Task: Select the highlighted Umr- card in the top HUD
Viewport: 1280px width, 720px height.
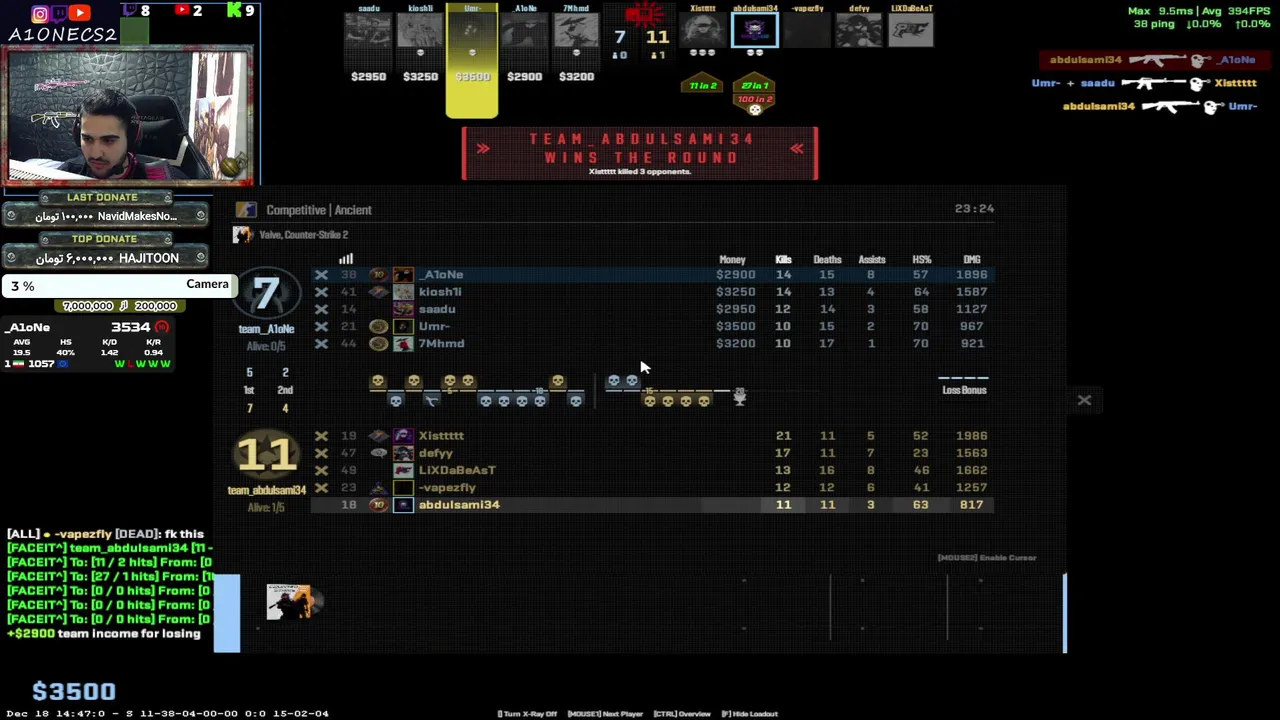Action: point(472,60)
